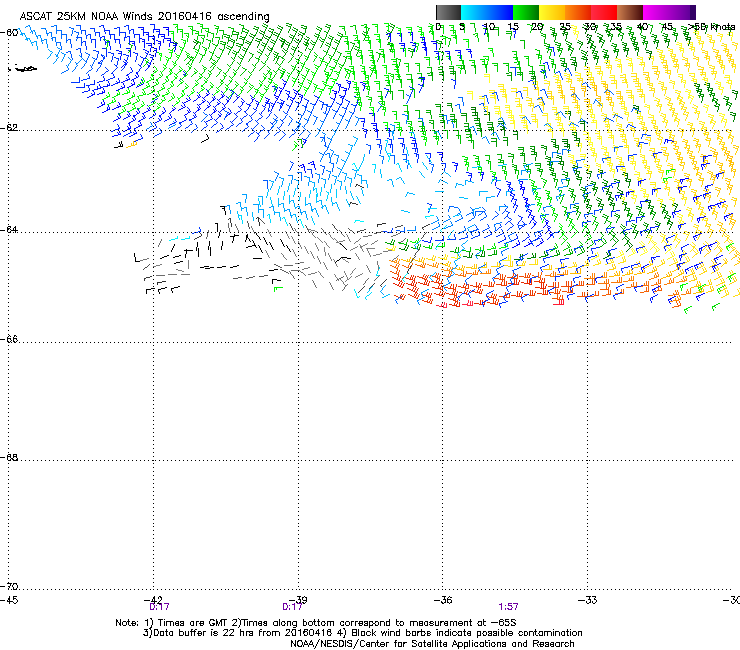Click the -42 longitude axis label
740x650 pixels.
click(x=153, y=599)
